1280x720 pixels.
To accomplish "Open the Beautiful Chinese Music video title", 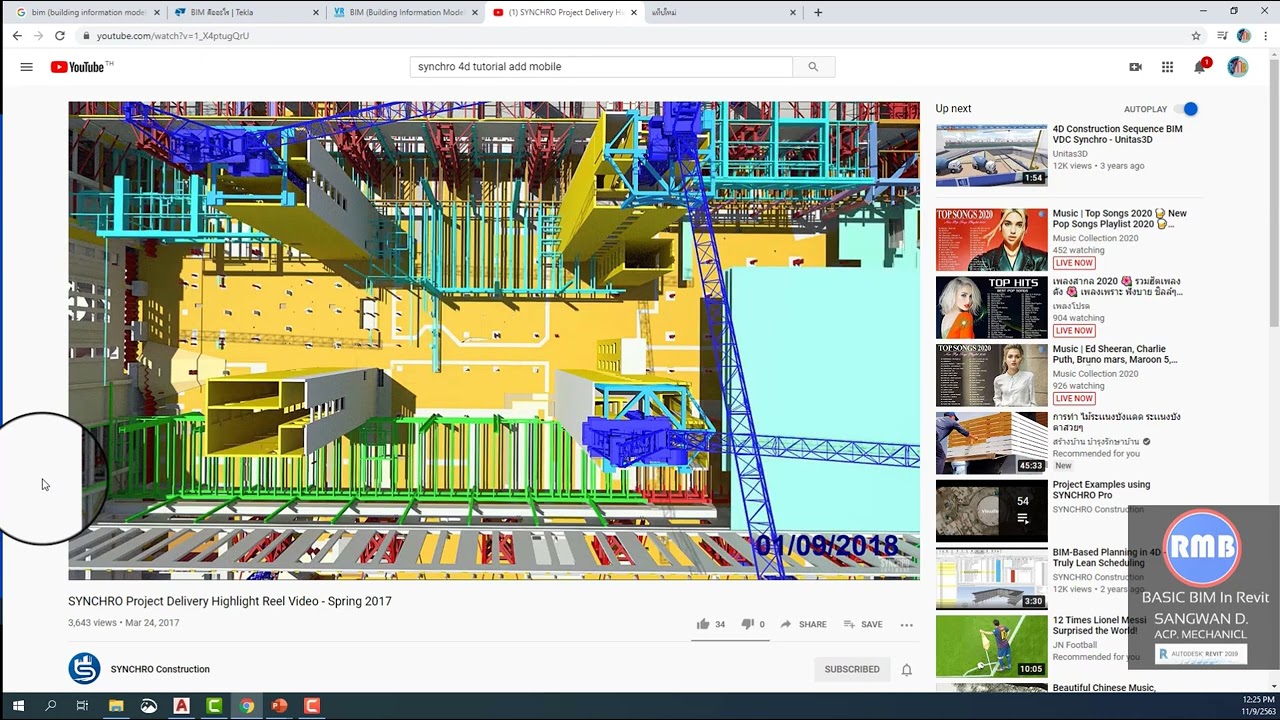I will (x=1104, y=688).
